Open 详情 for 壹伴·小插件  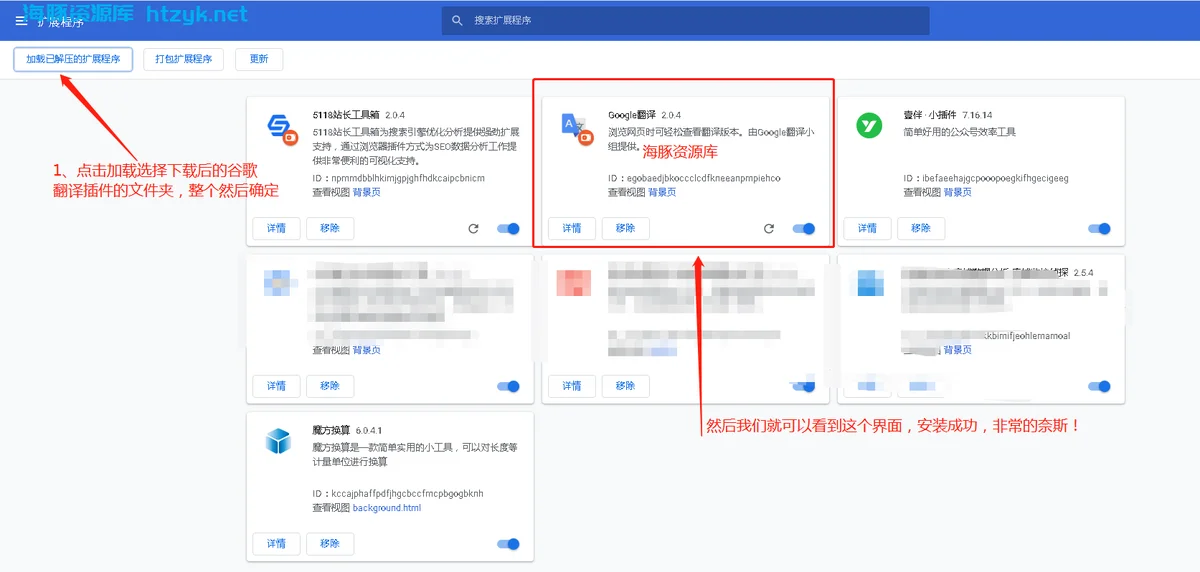point(867,228)
